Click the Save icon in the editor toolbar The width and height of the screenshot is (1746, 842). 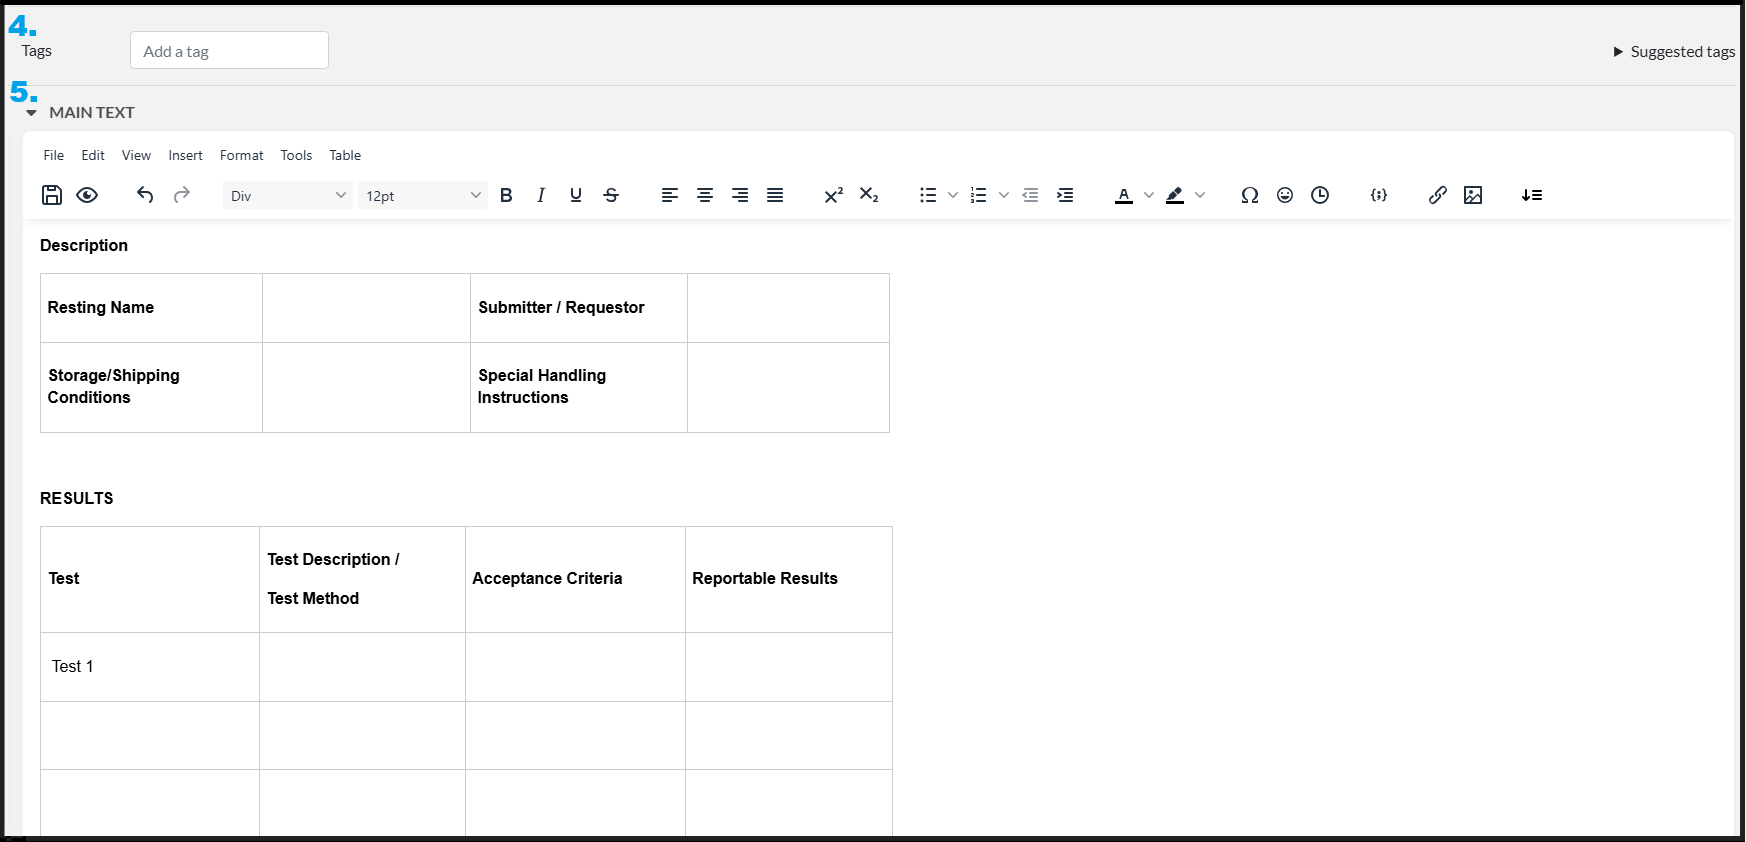tap(52, 195)
